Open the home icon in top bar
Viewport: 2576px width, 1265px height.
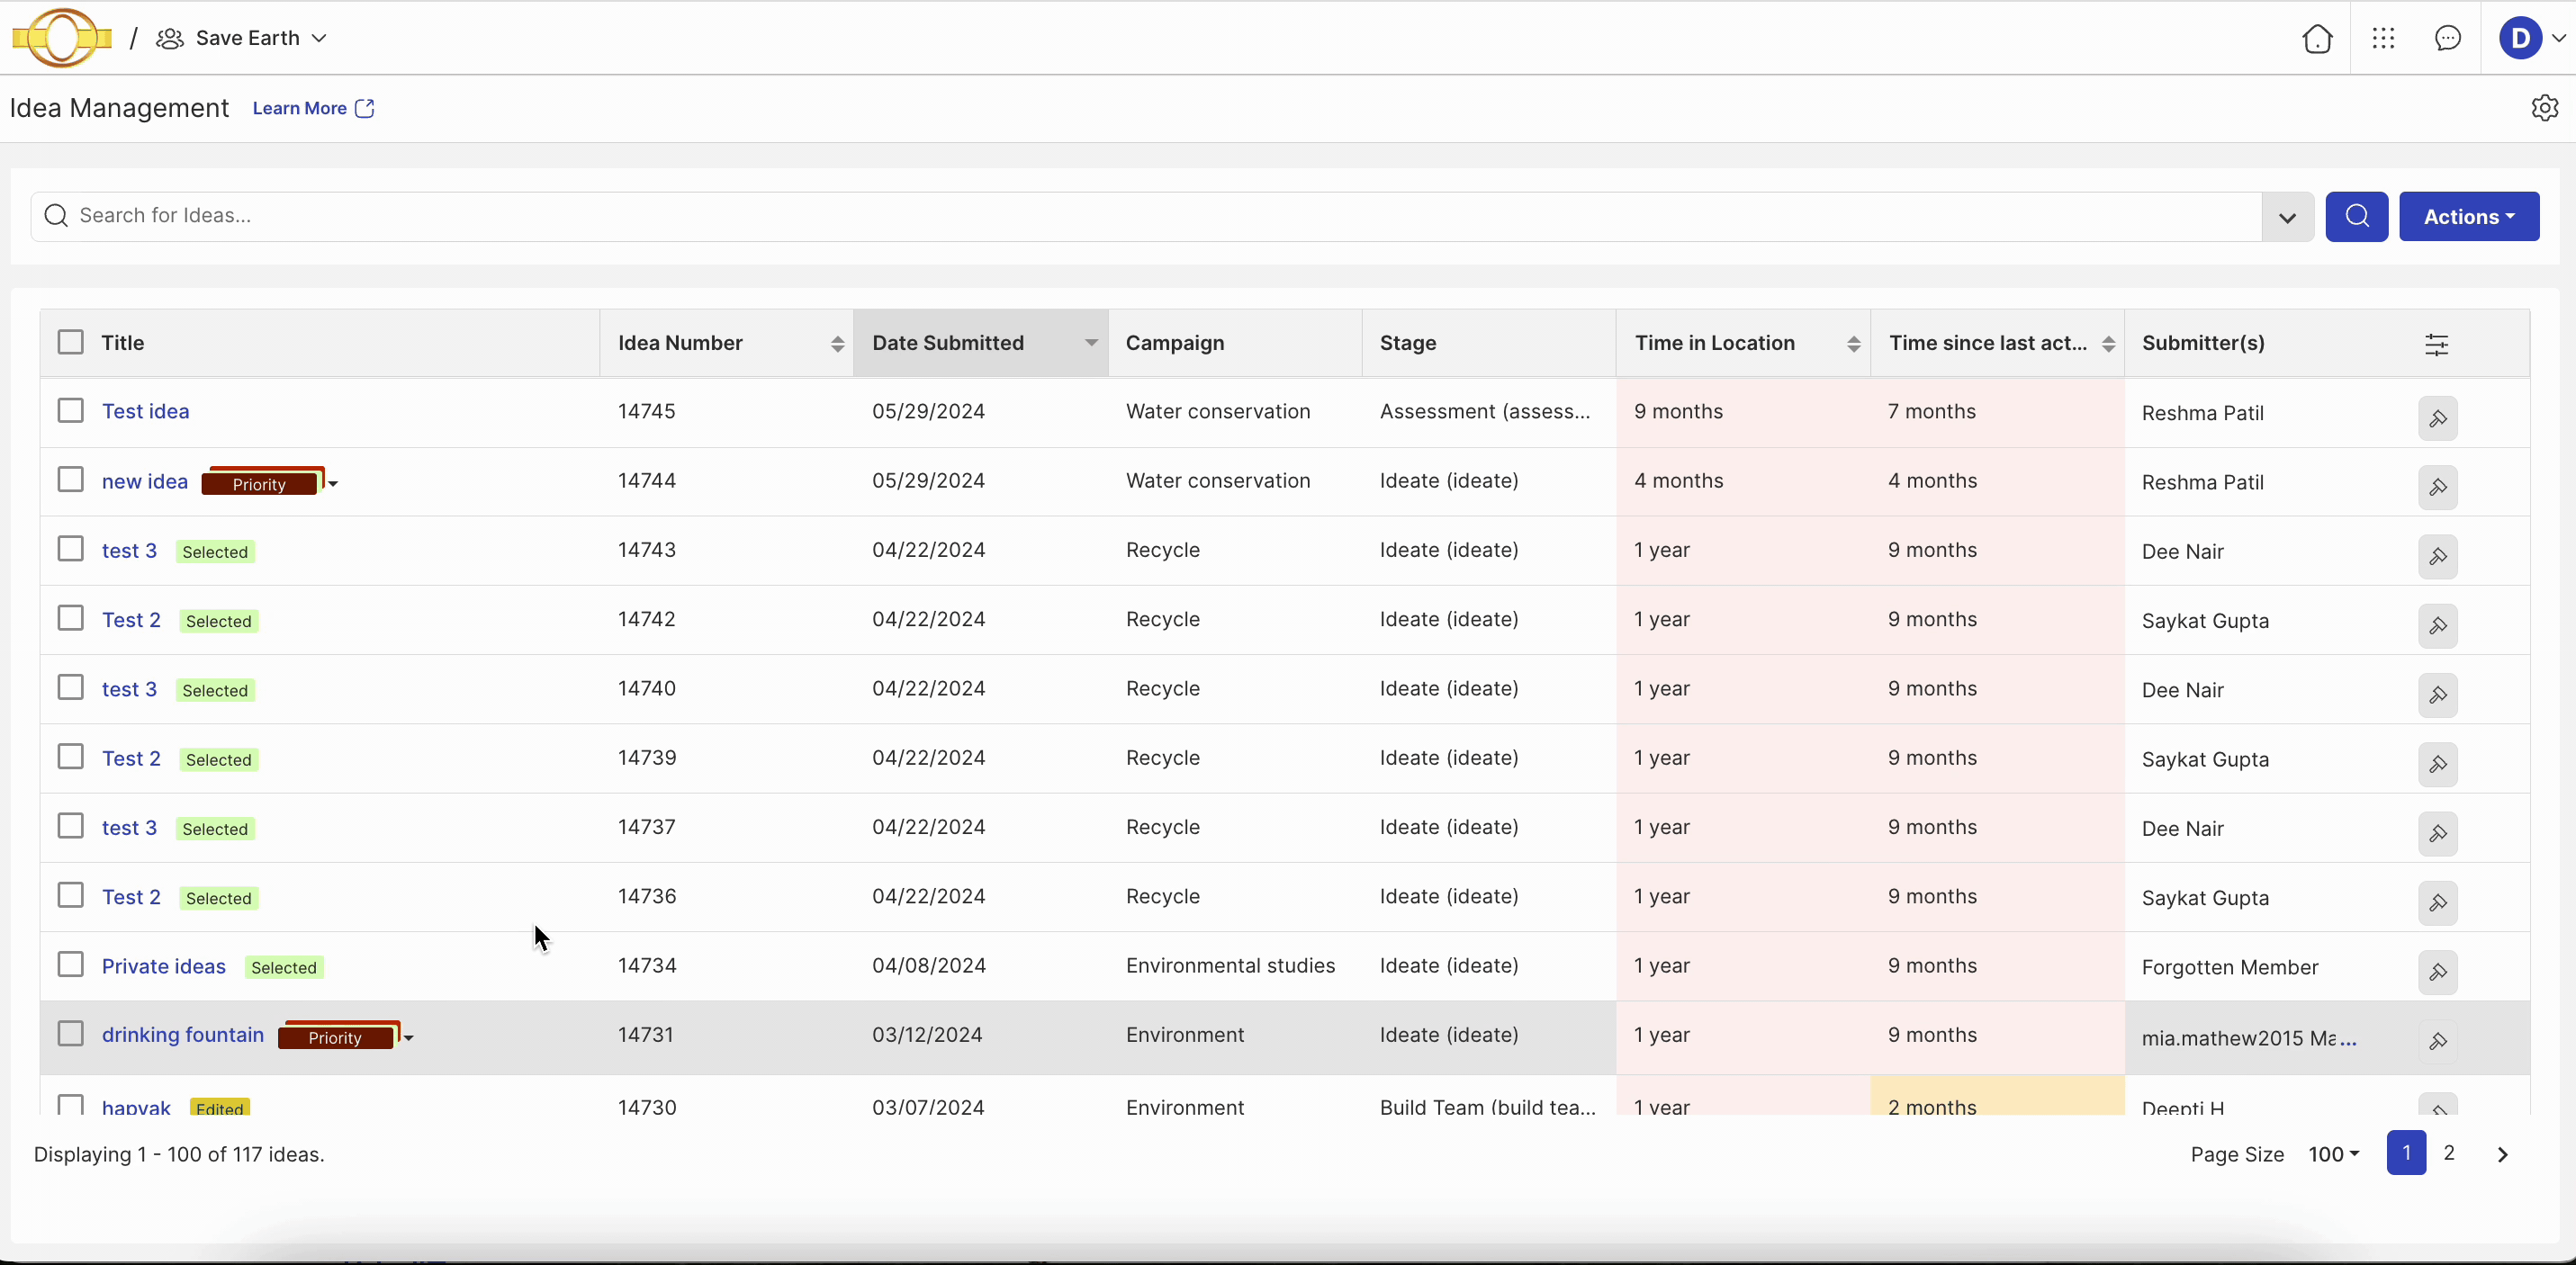[2317, 38]
